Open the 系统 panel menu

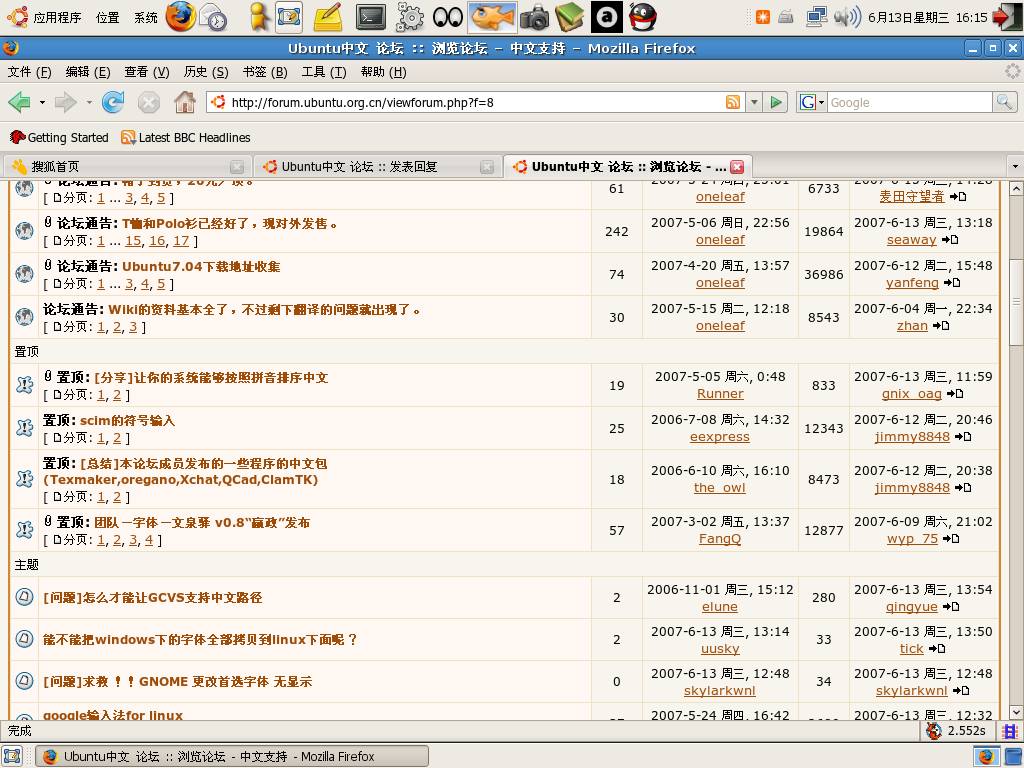[x=146, y=18]
